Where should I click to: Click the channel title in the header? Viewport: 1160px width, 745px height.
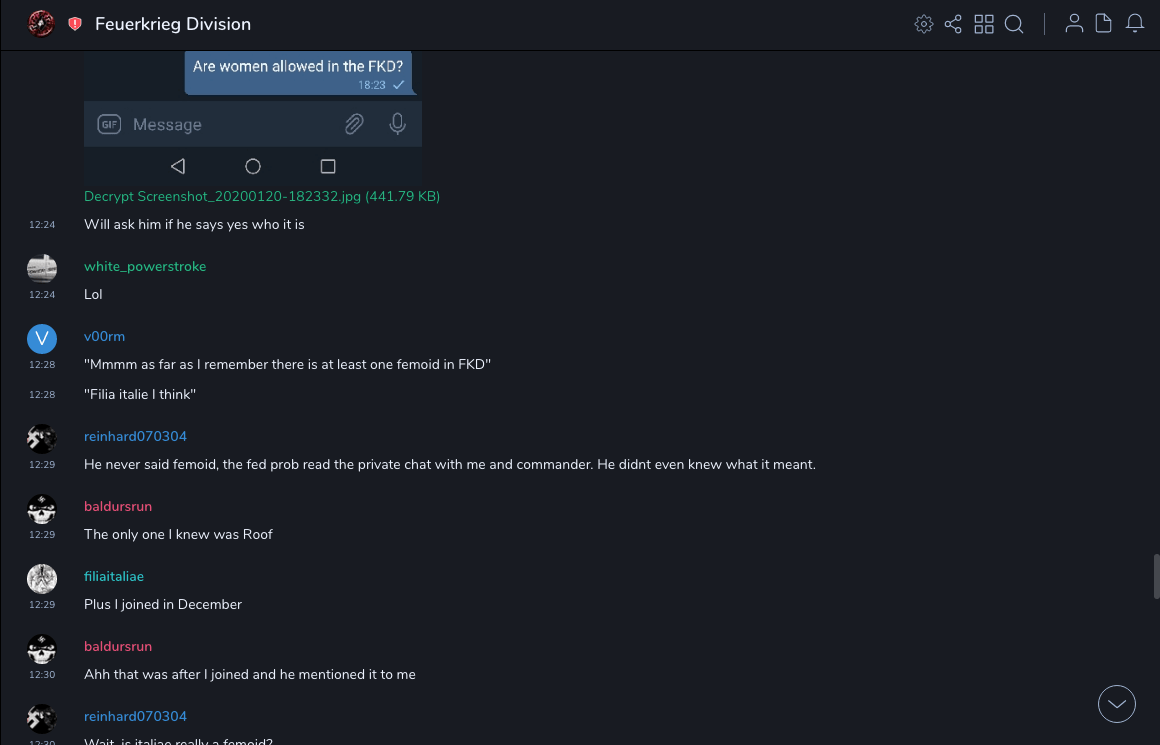[173, 24]
